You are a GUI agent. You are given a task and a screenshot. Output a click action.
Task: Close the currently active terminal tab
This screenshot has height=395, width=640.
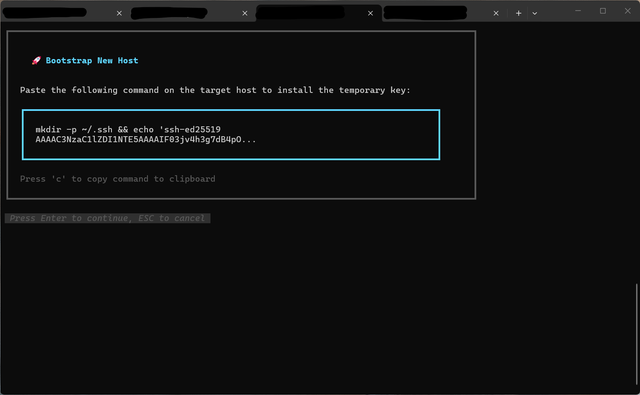[x=370, y=13]
